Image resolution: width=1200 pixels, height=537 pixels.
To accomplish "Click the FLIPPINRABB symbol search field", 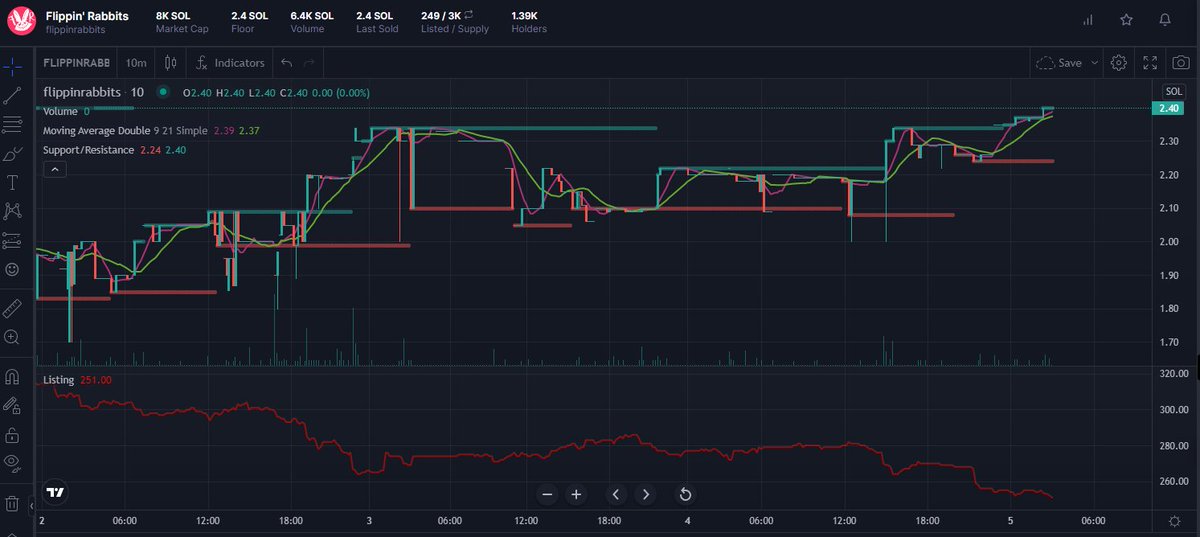I will tap(77, 62).
